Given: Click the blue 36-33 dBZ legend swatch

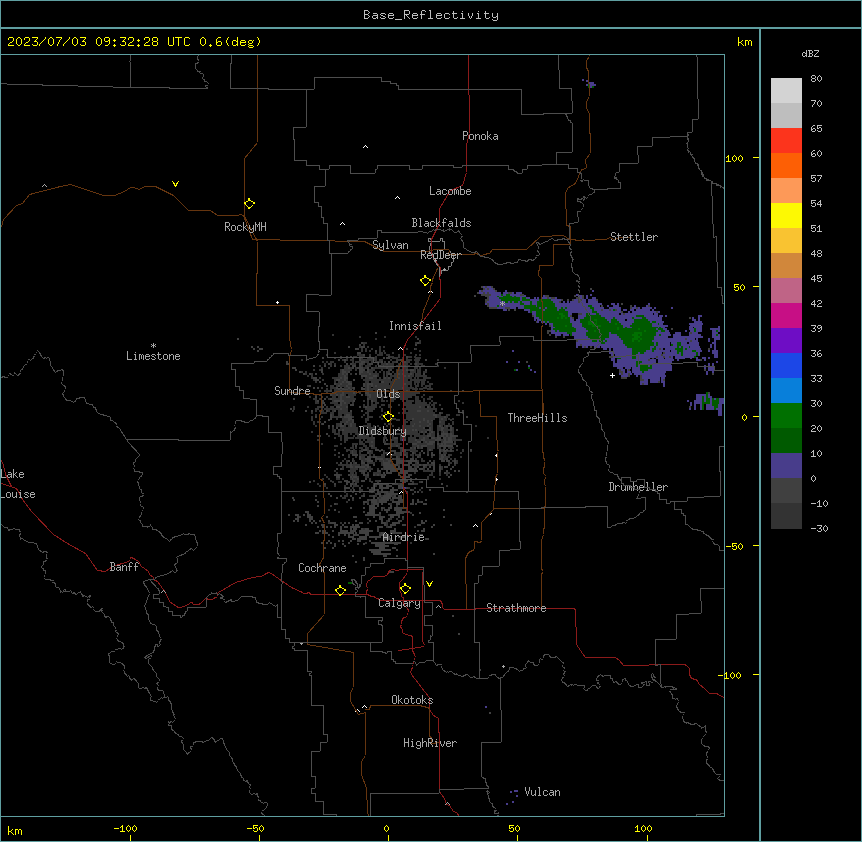Looking at the screenshot, I should (x=786, y=365).
